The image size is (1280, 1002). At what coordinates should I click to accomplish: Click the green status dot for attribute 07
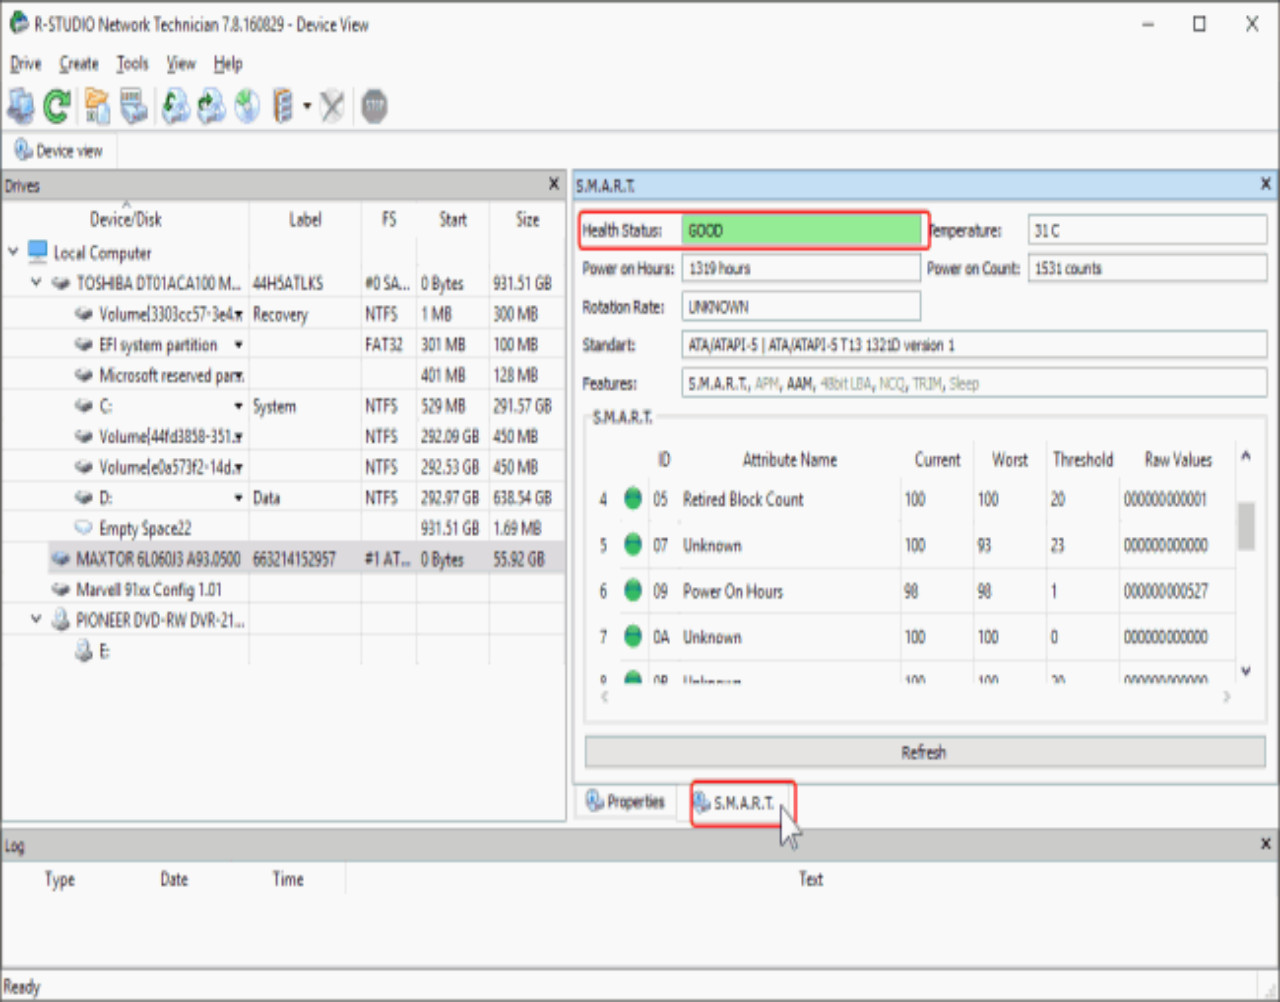point(632,544)
